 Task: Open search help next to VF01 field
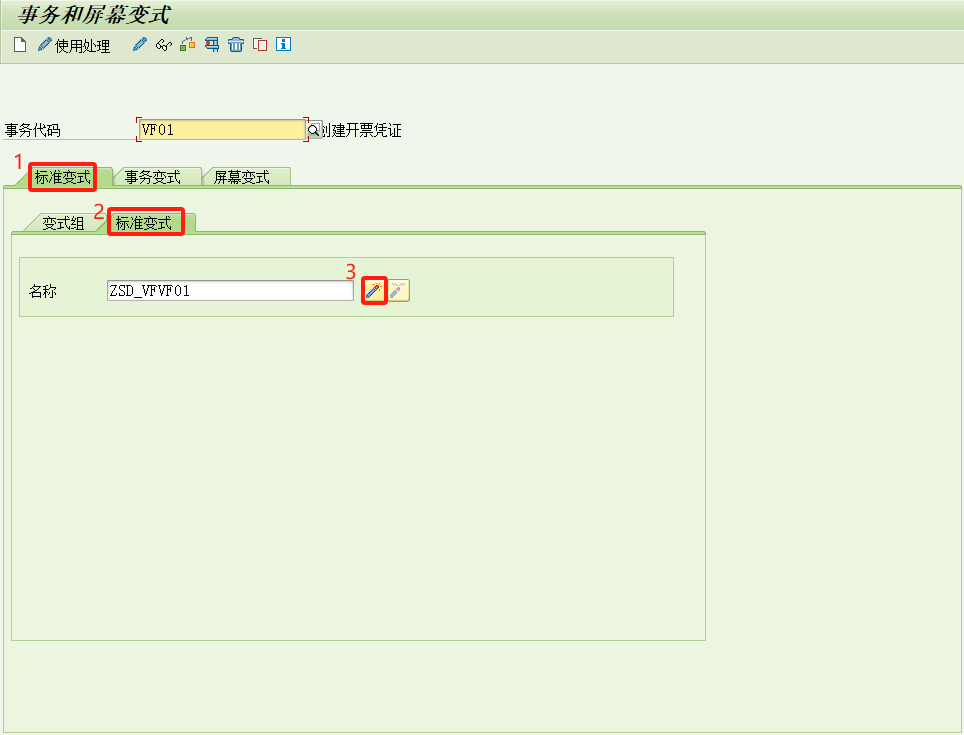tap(314, 130)
